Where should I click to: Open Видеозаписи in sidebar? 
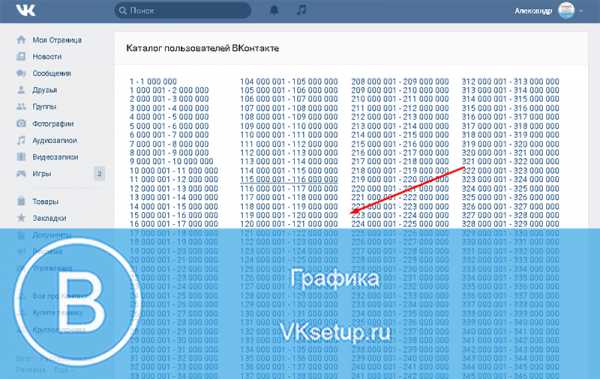coord(55,157)
